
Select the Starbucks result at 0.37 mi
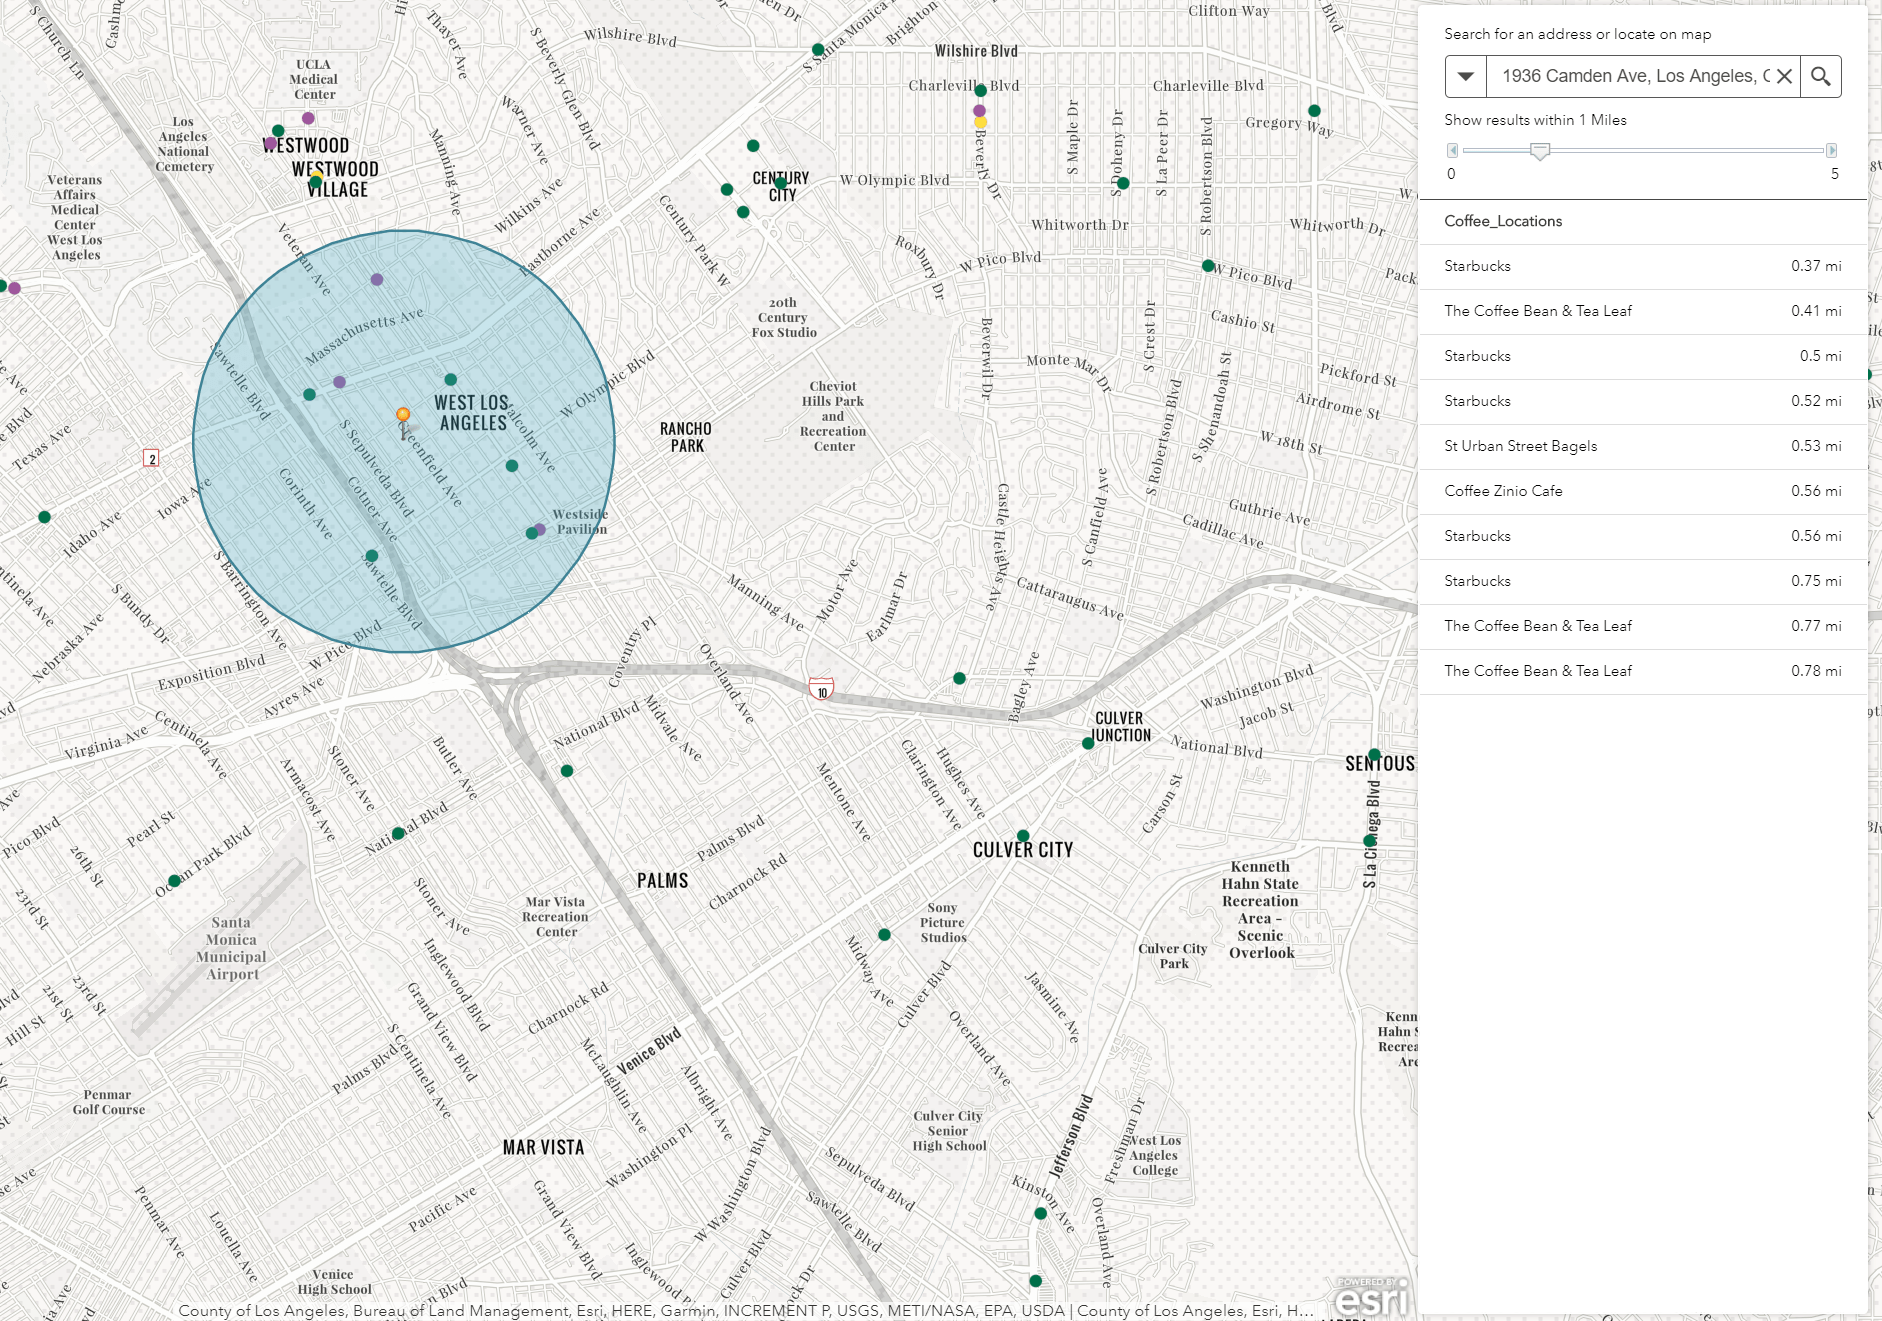pos(1643,267)
